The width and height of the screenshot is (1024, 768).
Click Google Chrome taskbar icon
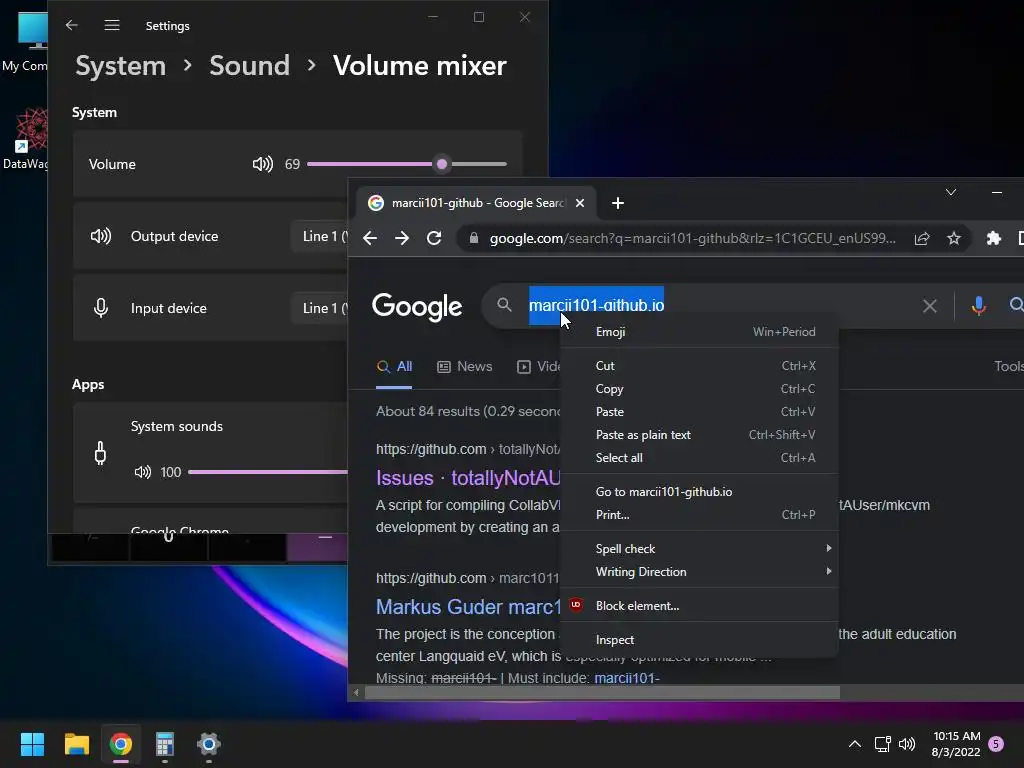[121, 744]
